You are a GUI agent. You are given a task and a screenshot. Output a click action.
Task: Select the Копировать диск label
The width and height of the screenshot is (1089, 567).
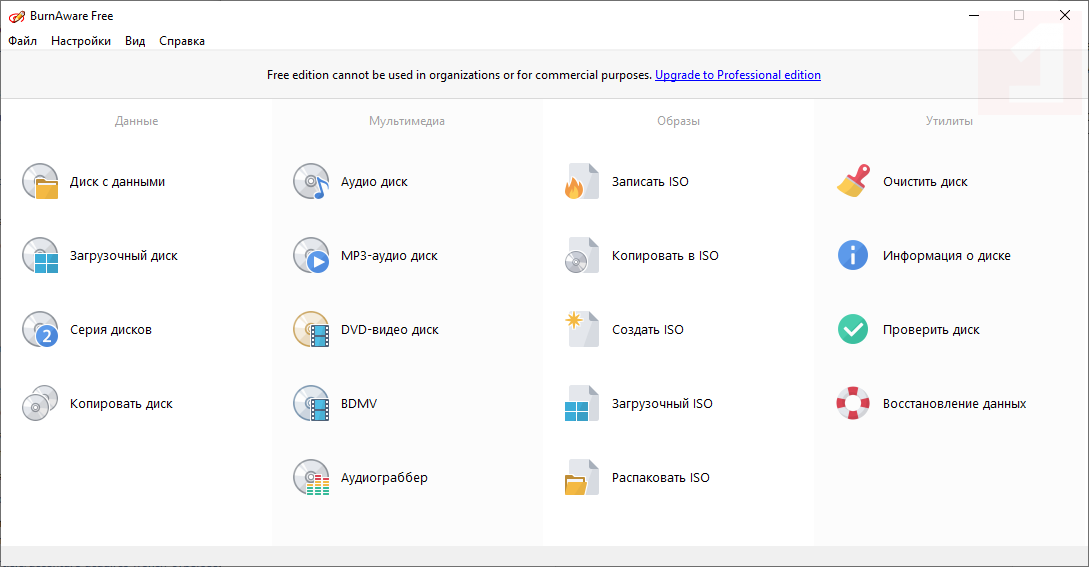point(121,404)
